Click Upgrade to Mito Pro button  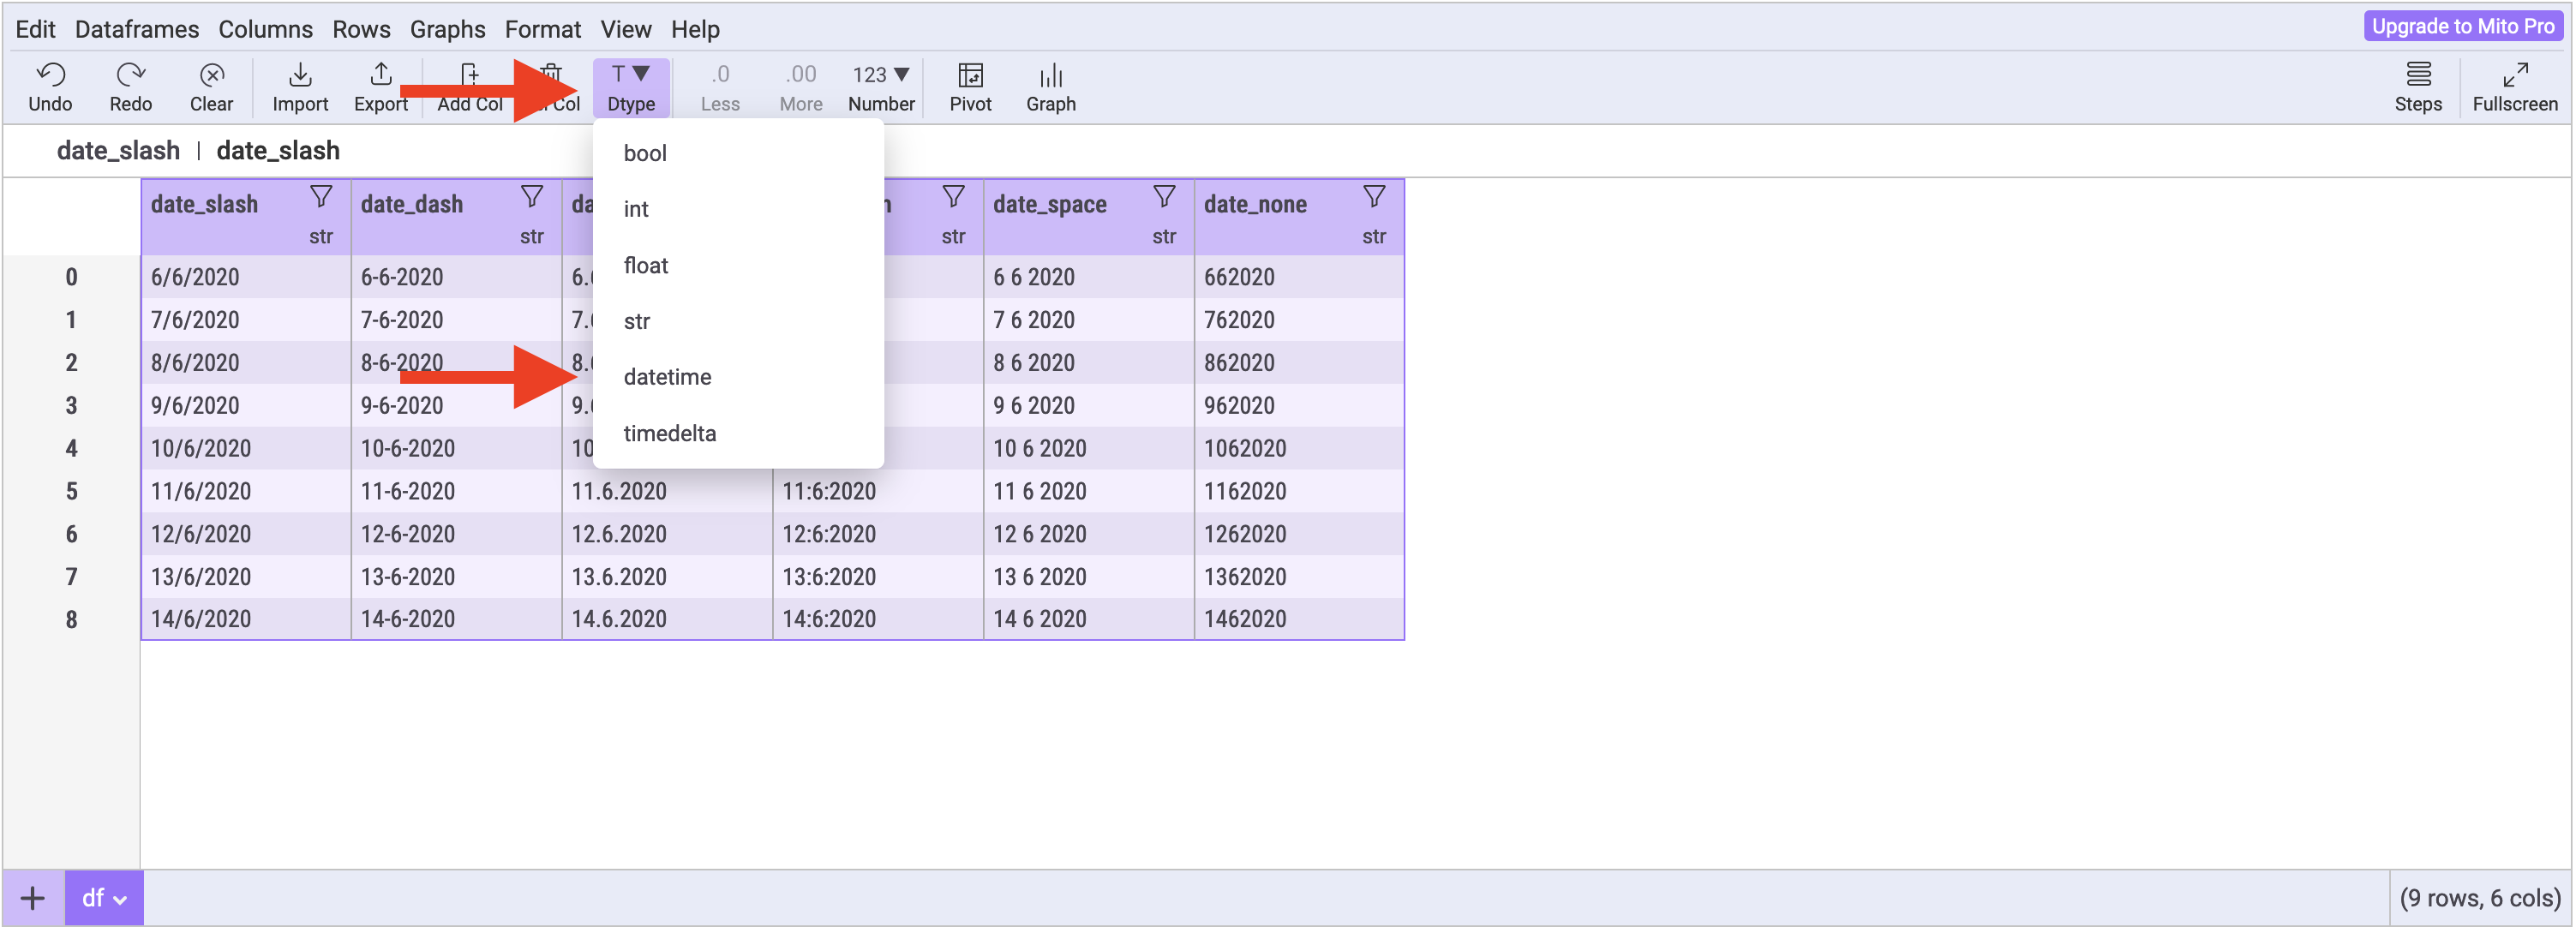pos(2462,26)
